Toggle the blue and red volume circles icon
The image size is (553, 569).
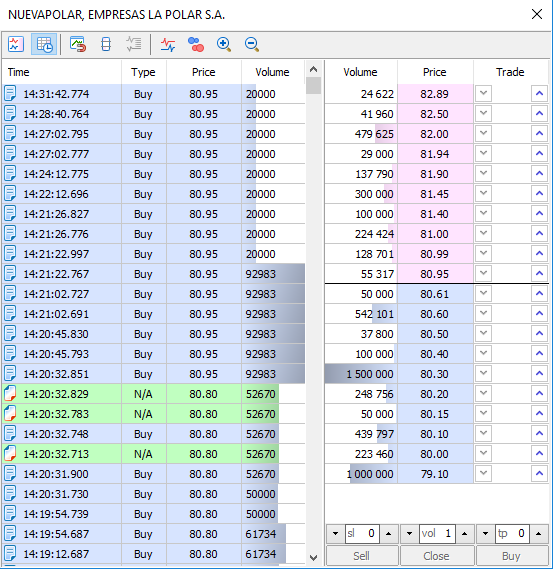coord(196,44)
